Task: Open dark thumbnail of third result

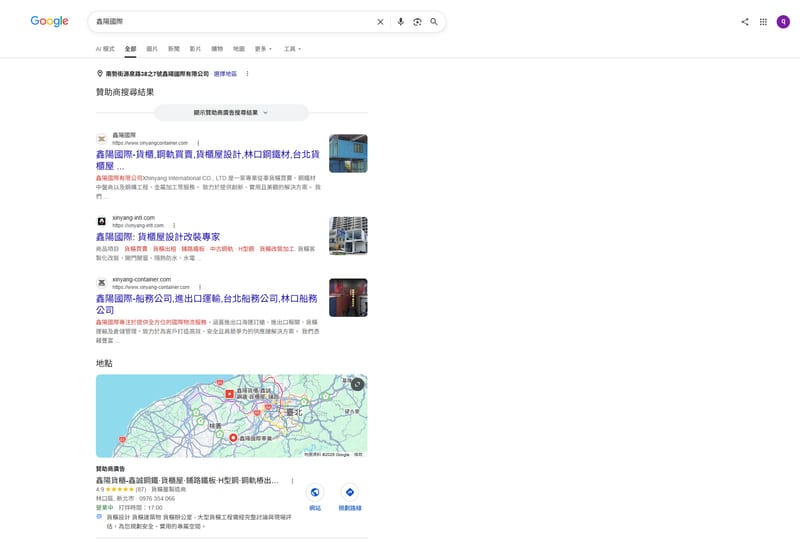Action: pos(348,297)
